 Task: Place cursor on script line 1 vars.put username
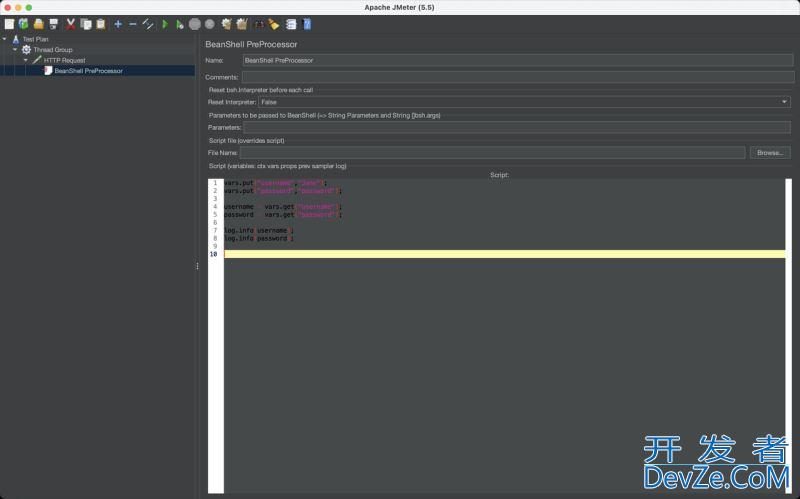[x=275, y=183]
